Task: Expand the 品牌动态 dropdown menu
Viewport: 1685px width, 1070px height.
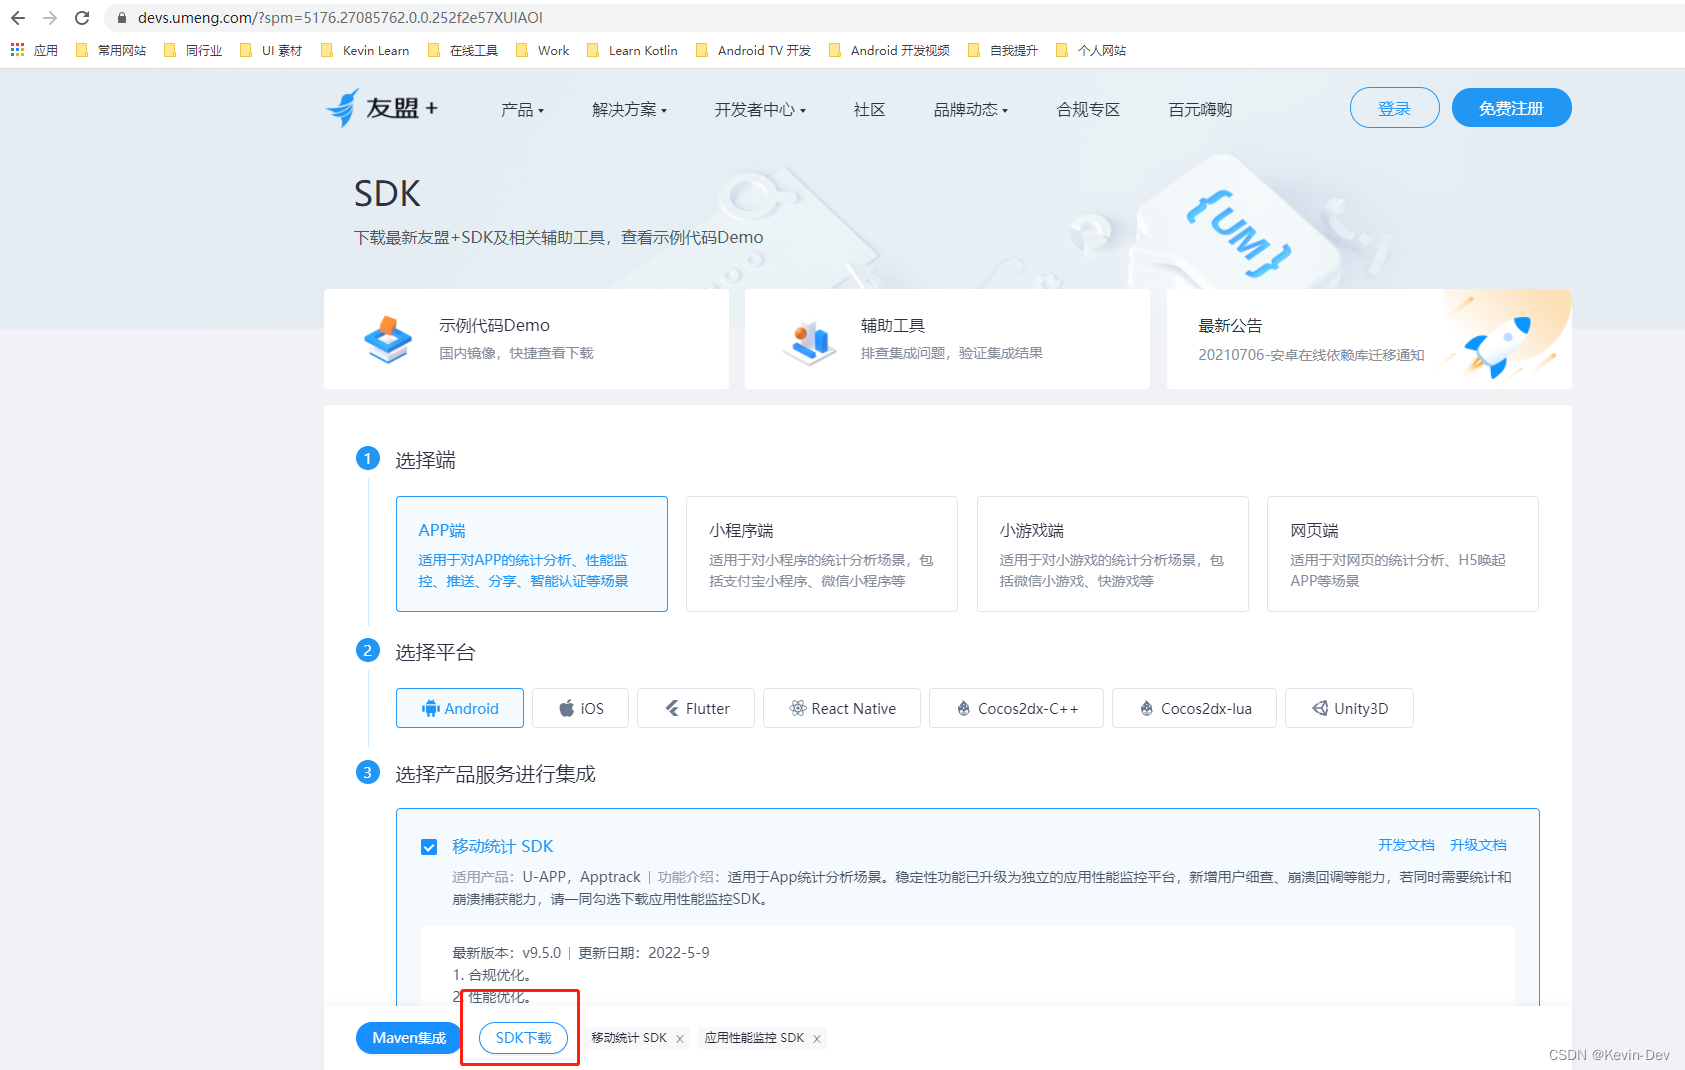Action: point(970,109)
